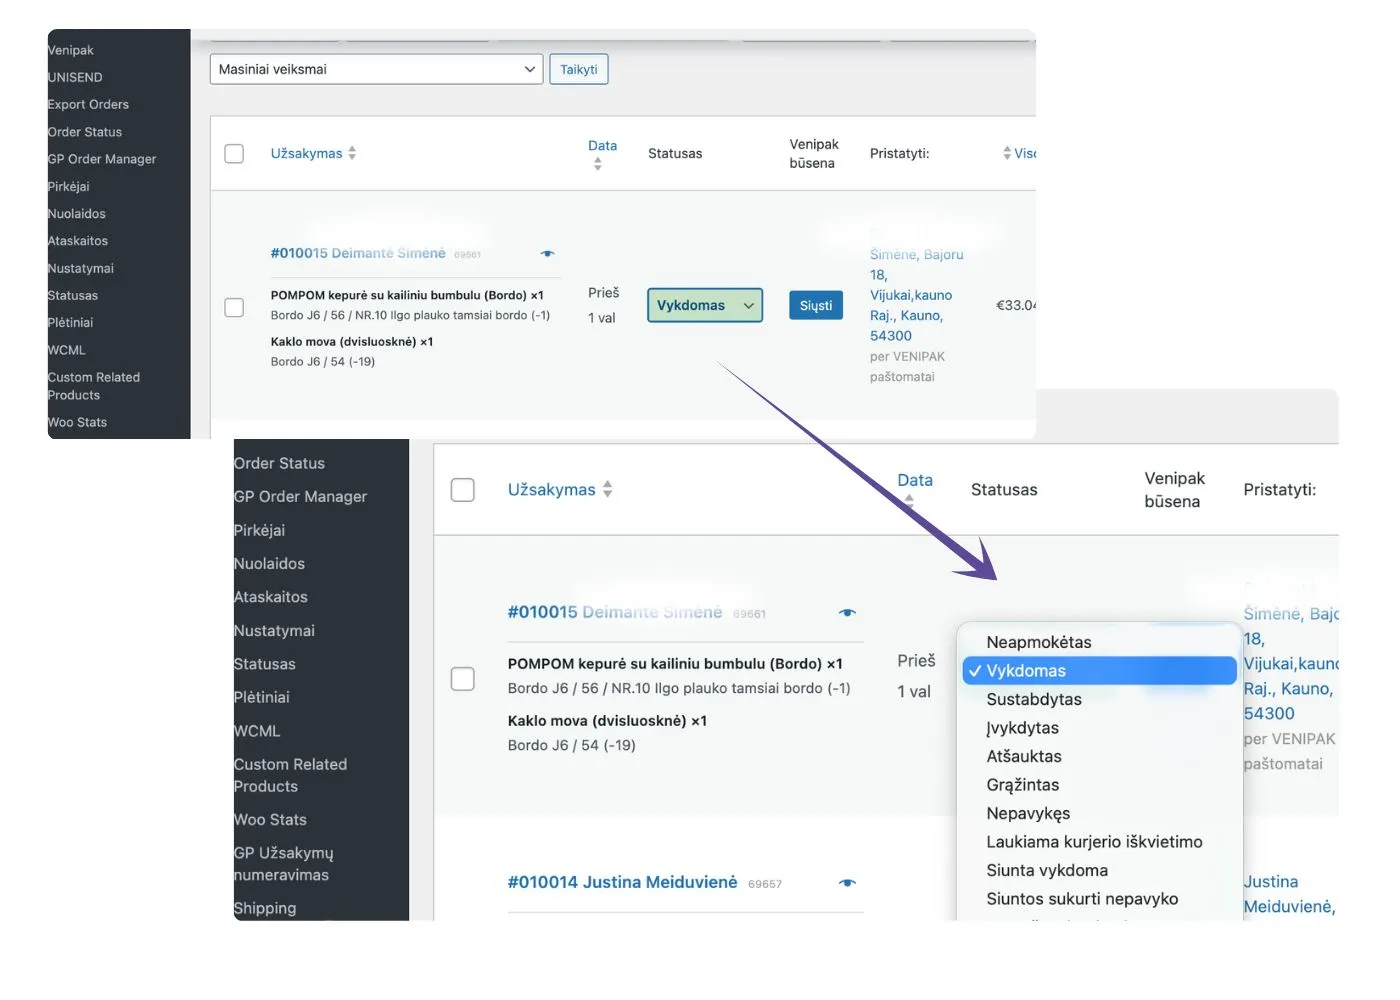
Task: Select Laukiama kurjerio iškvietimo status
Action: coord(1094,842)
